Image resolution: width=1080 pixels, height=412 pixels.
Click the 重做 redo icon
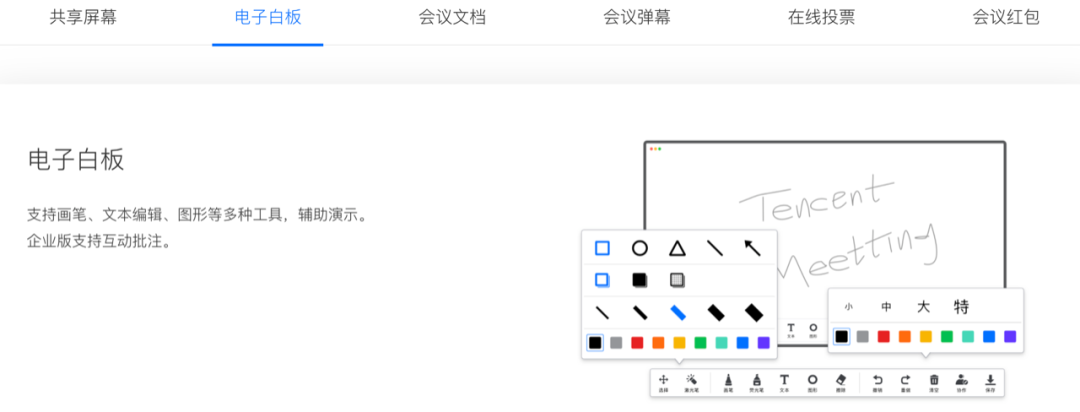coord(906,382)
